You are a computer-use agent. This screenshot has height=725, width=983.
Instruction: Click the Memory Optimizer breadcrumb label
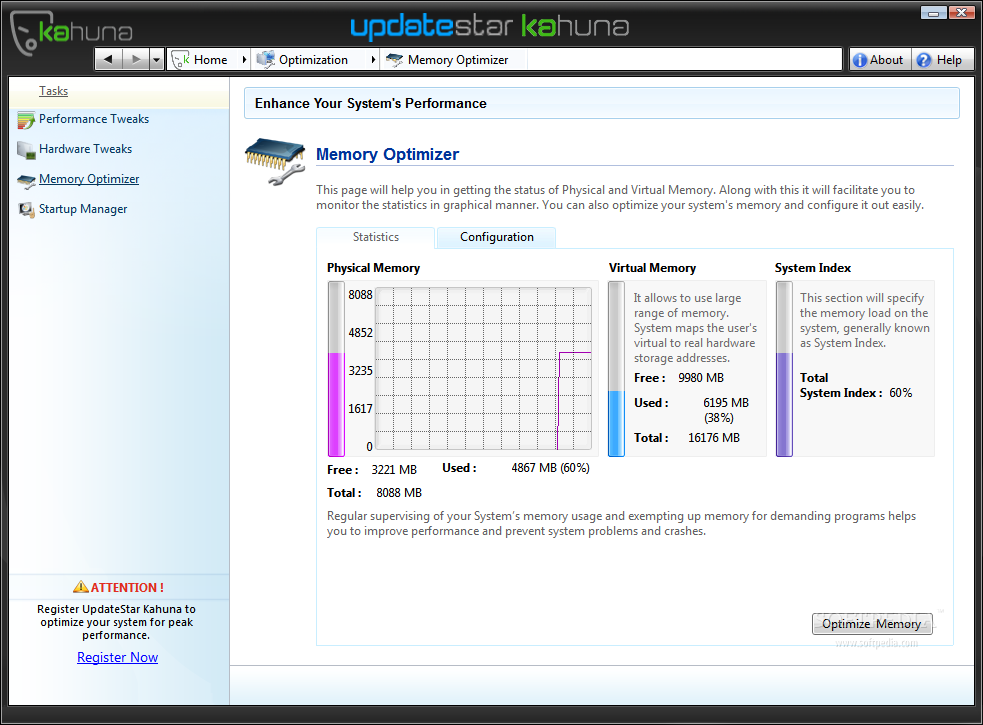458,60
